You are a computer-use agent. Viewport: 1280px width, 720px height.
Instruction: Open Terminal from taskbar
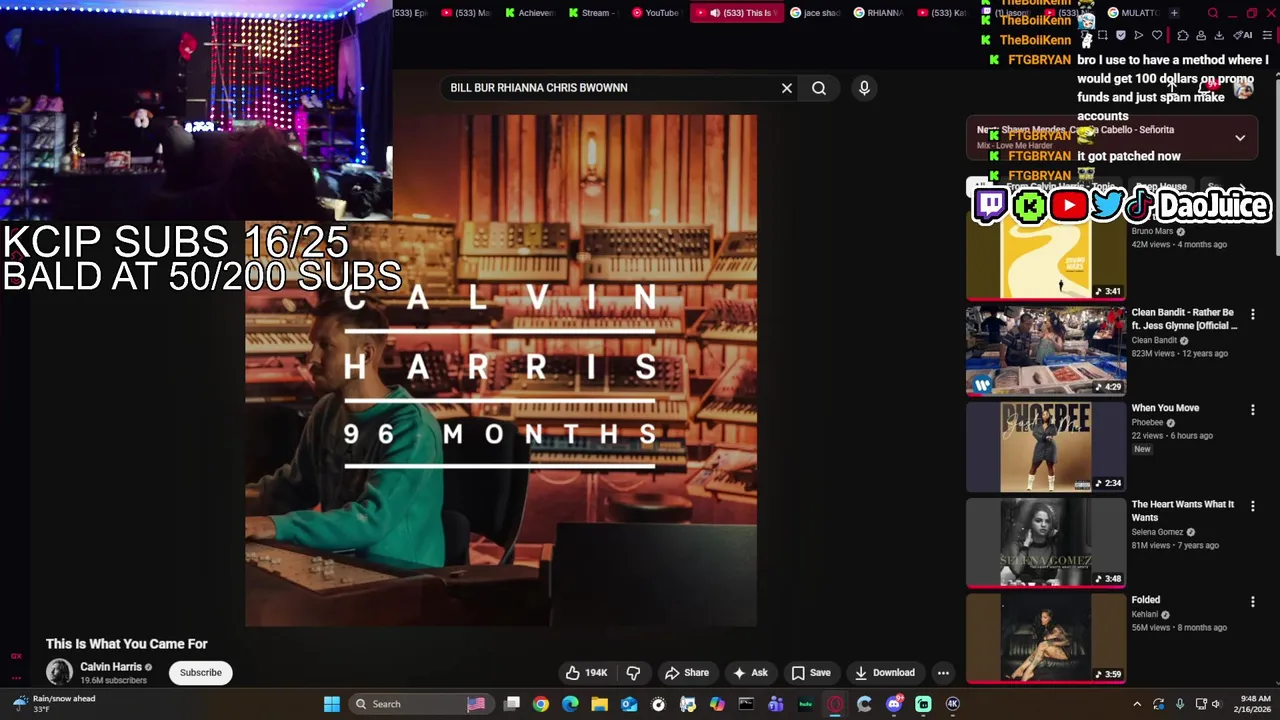click(746, 704)
